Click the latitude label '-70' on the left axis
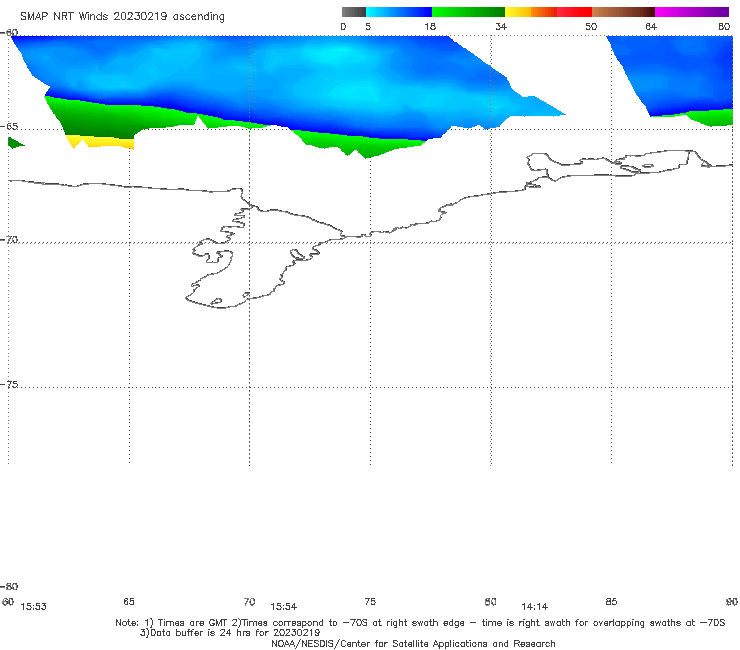This screenshot has width=740, height=650. [9, 240]
